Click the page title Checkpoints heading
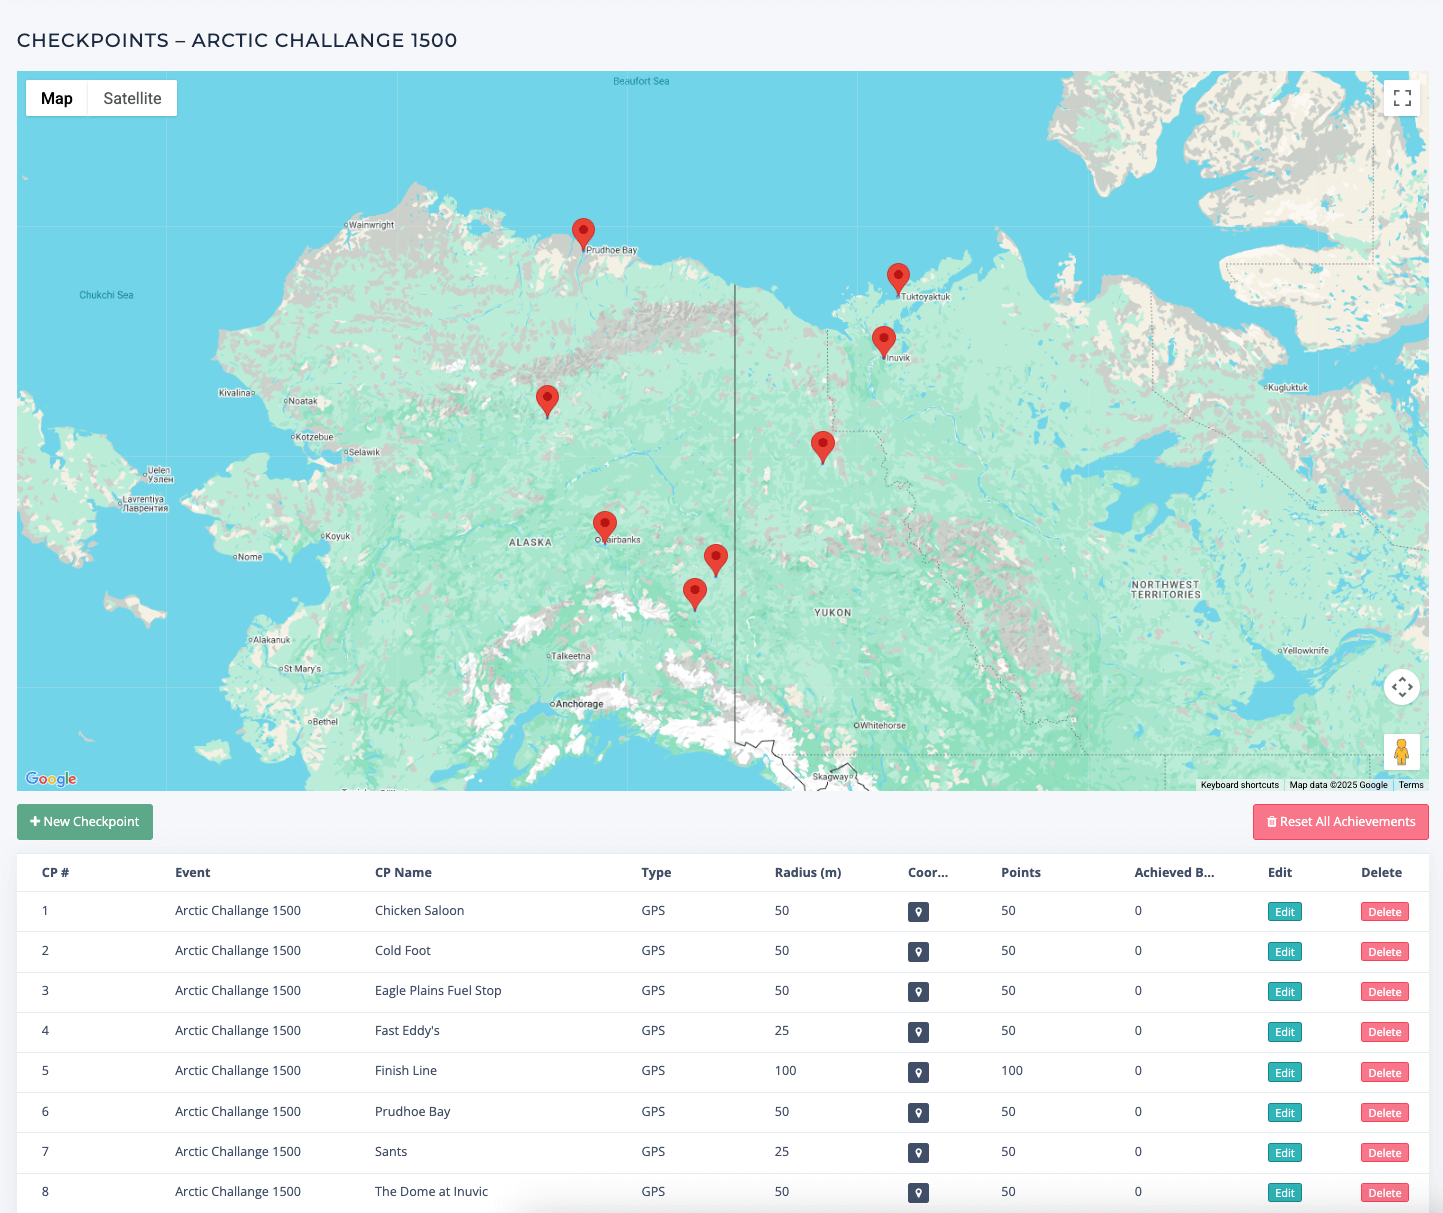 237,41
